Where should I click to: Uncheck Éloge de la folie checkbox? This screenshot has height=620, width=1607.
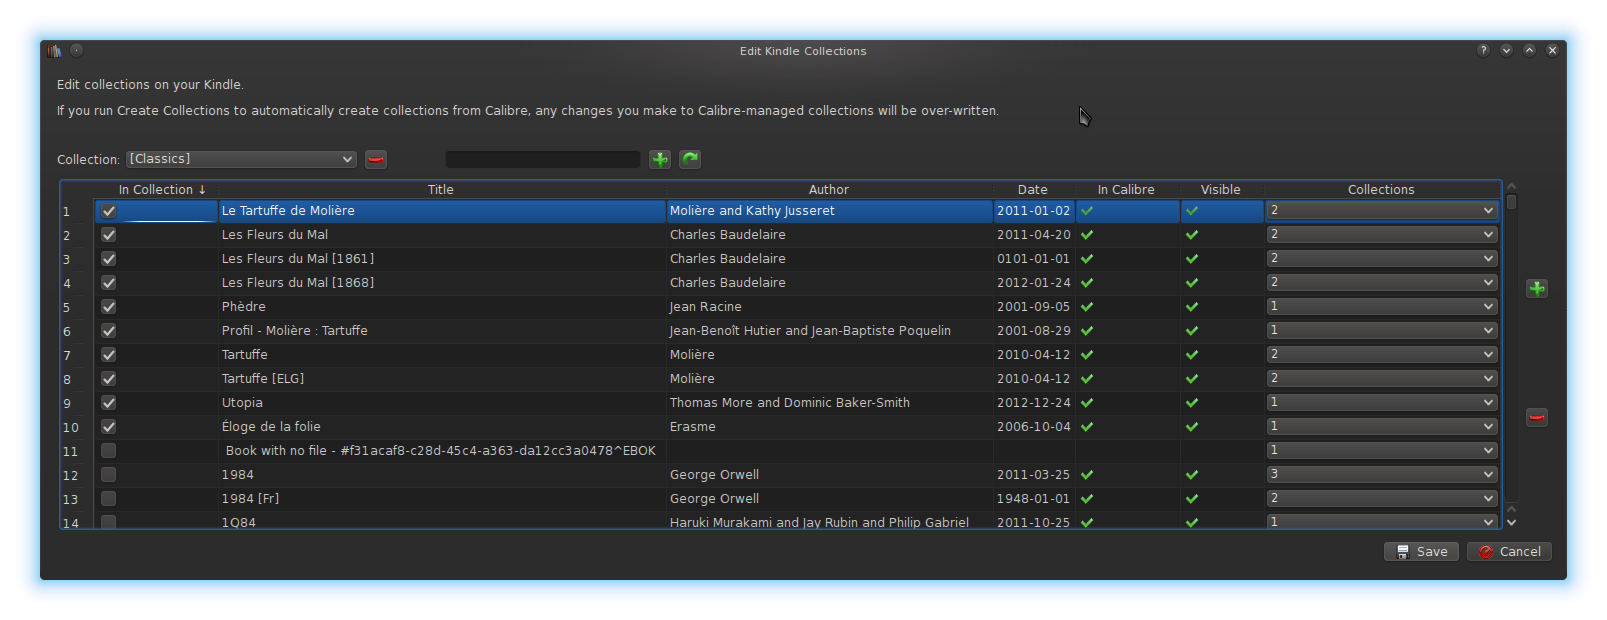pos(109,427)
